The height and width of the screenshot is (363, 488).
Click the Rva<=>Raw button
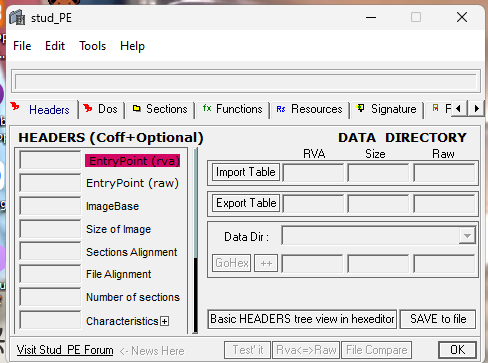click(306, 350)
